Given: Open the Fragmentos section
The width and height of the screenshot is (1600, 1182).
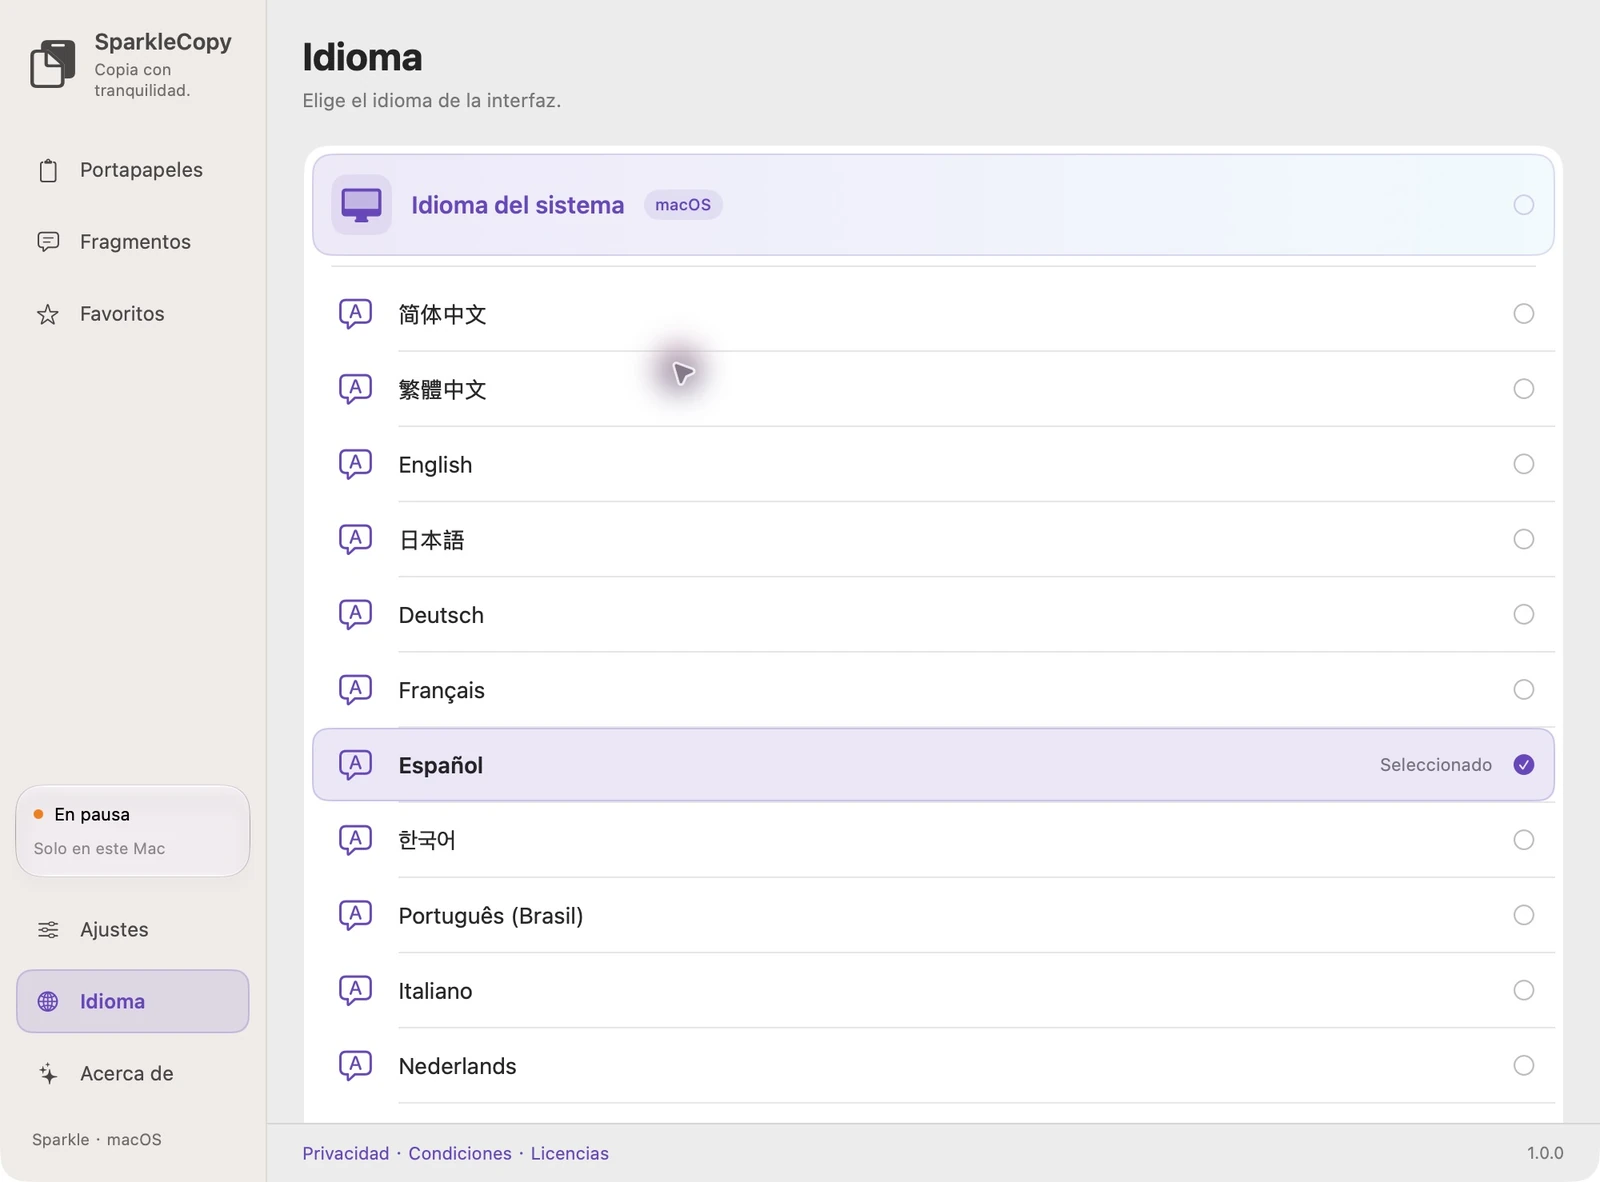Looking at the screenshot, I should point(133,242).
